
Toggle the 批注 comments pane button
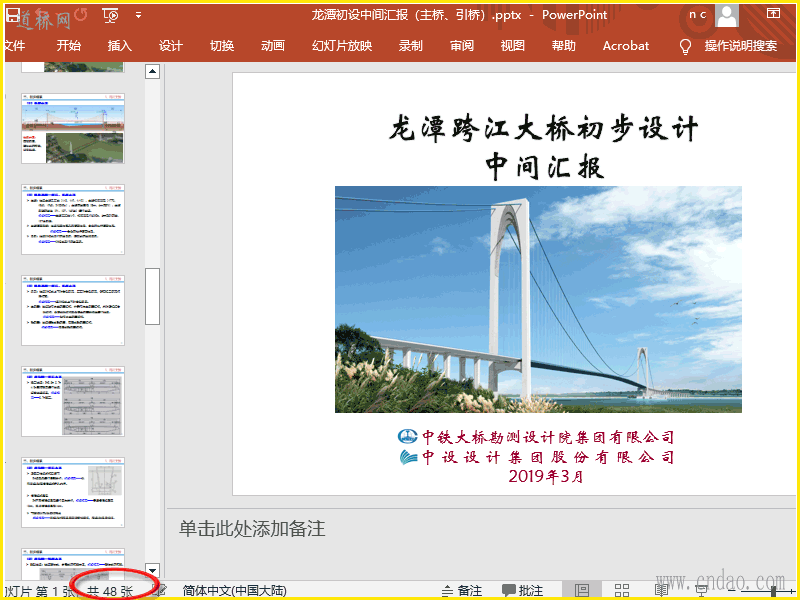click(522, 591)
